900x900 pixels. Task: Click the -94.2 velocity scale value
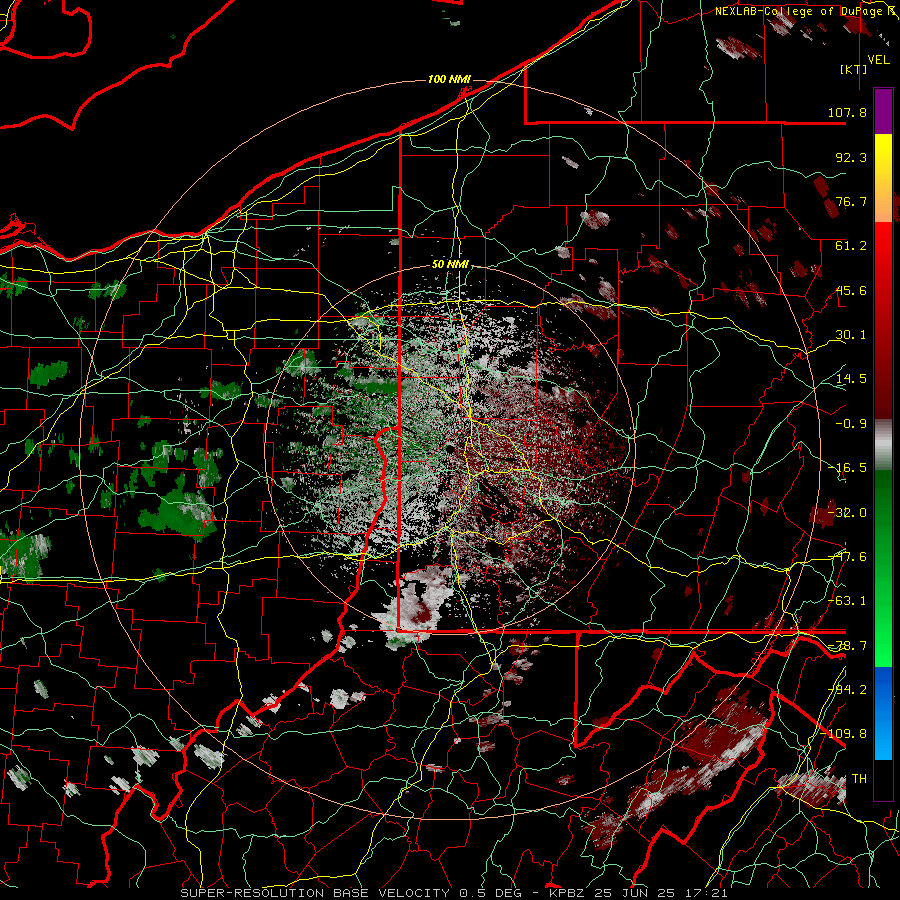click(847, 690)
